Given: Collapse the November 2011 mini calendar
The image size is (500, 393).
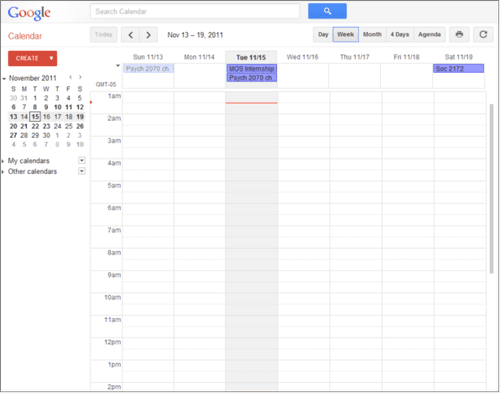Looking at the screenshot, I should pyautogui.click(x=4, y=79).
